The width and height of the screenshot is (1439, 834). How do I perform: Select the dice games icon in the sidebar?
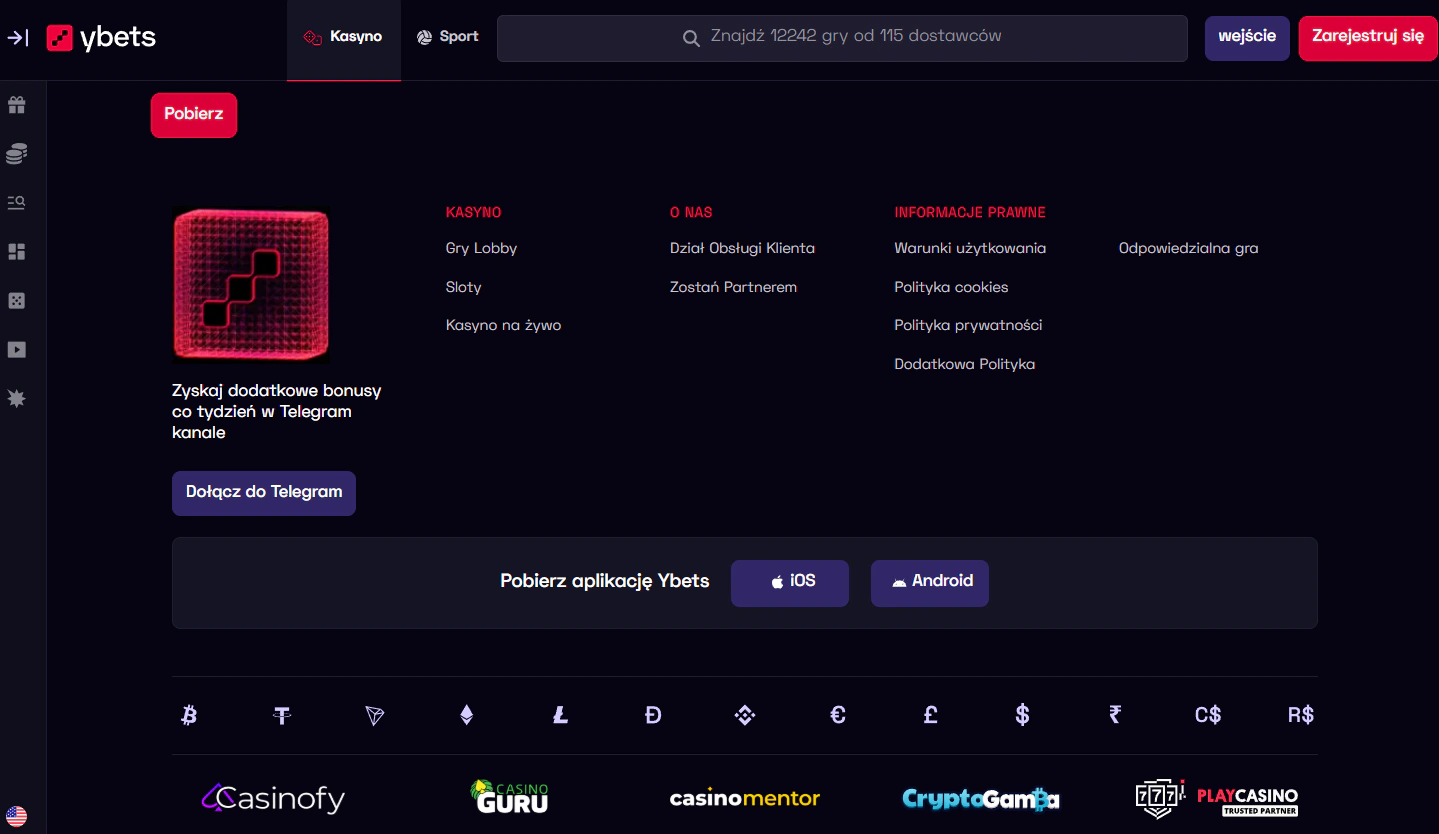(x=16, y=301)
